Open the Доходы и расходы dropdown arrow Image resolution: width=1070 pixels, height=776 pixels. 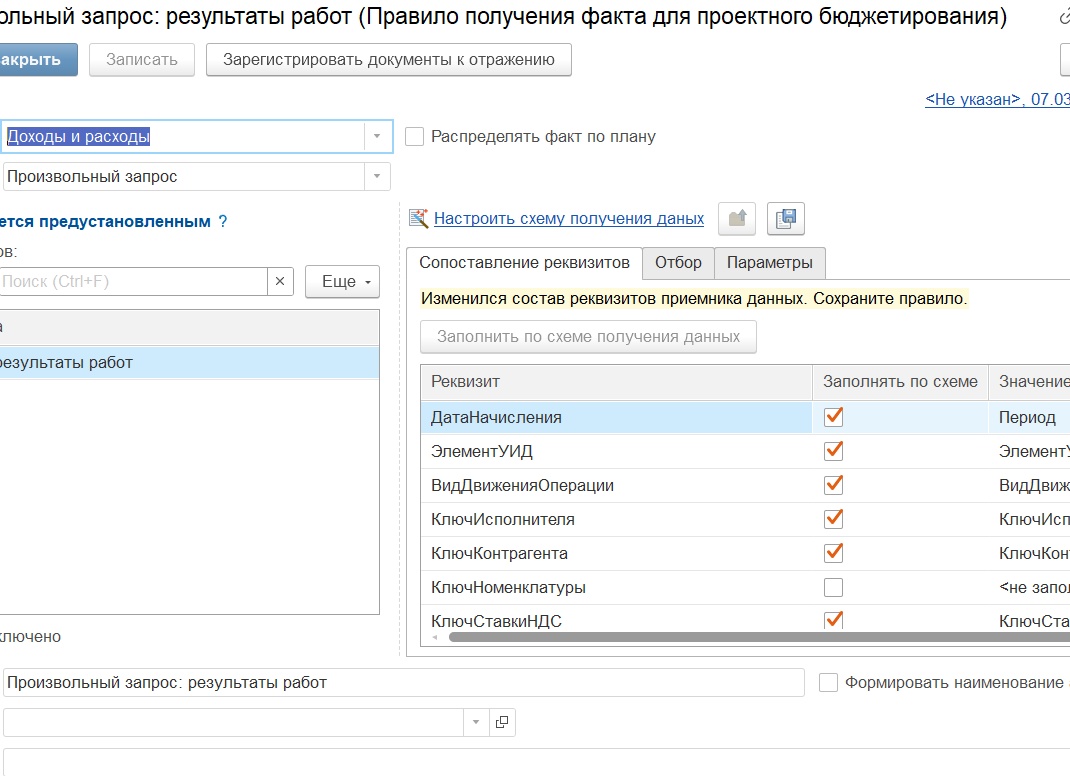click(x=377, y=136)
